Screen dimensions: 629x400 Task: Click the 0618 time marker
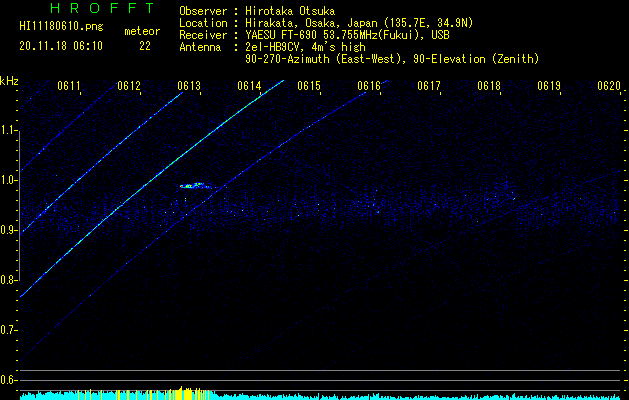point(489,86)
